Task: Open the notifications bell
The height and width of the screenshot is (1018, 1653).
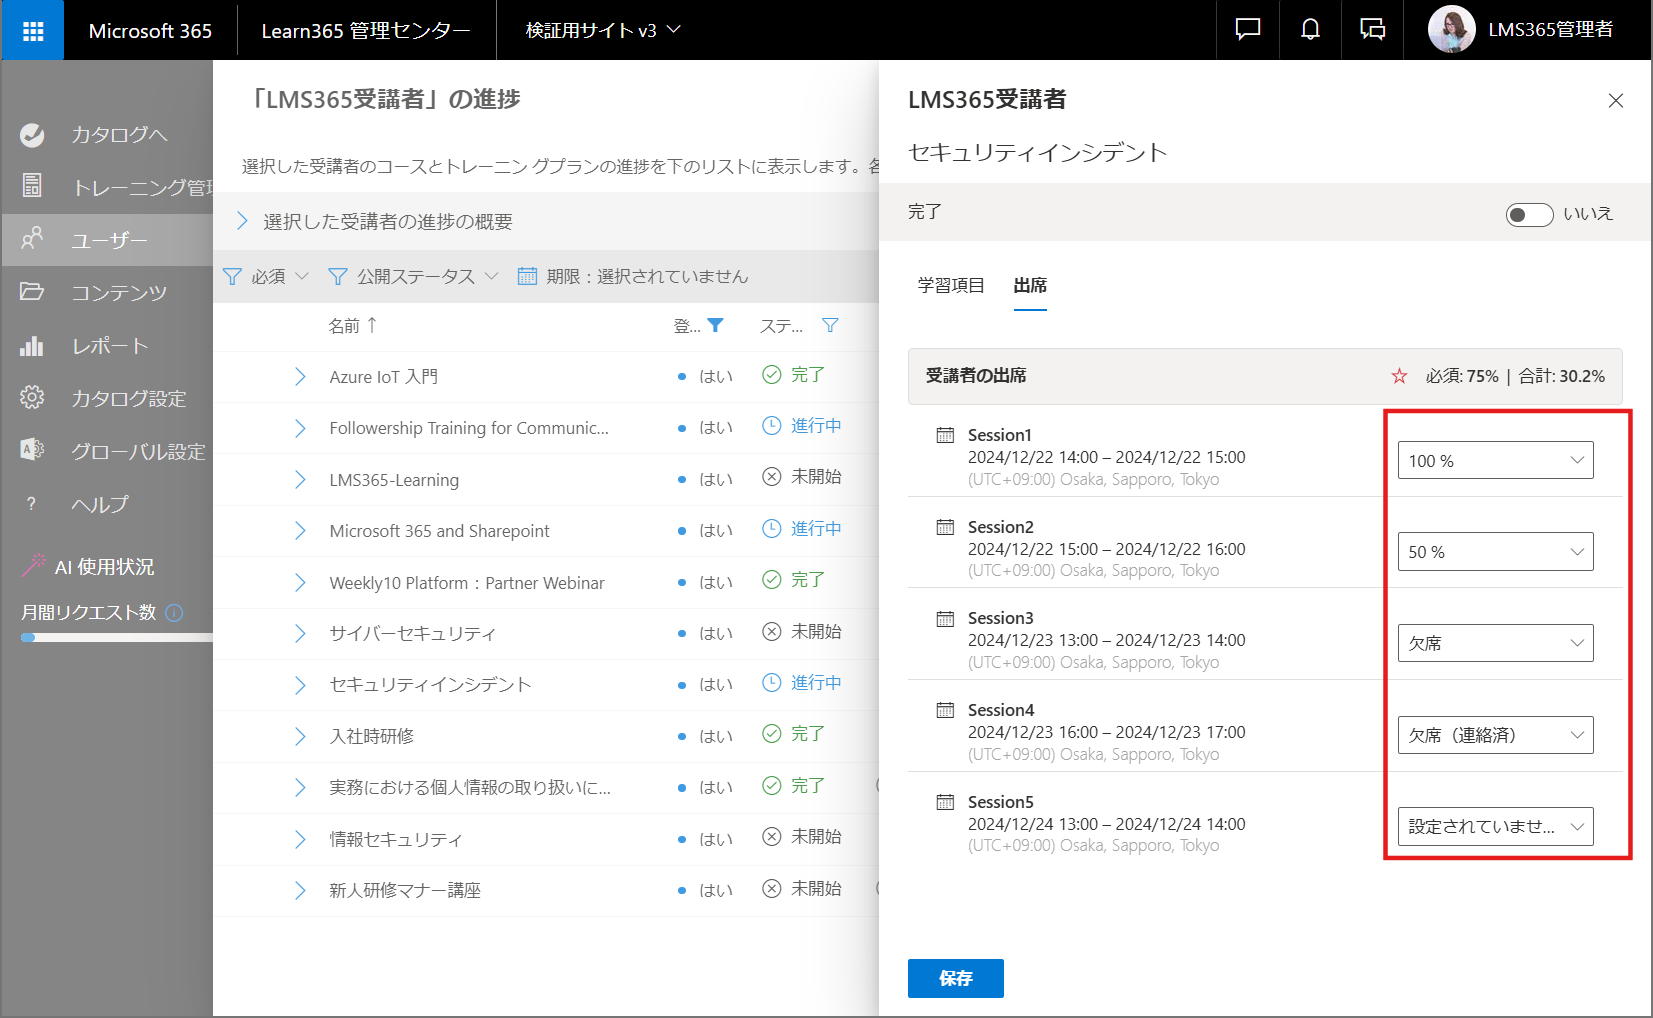Action: (1310, 30)
